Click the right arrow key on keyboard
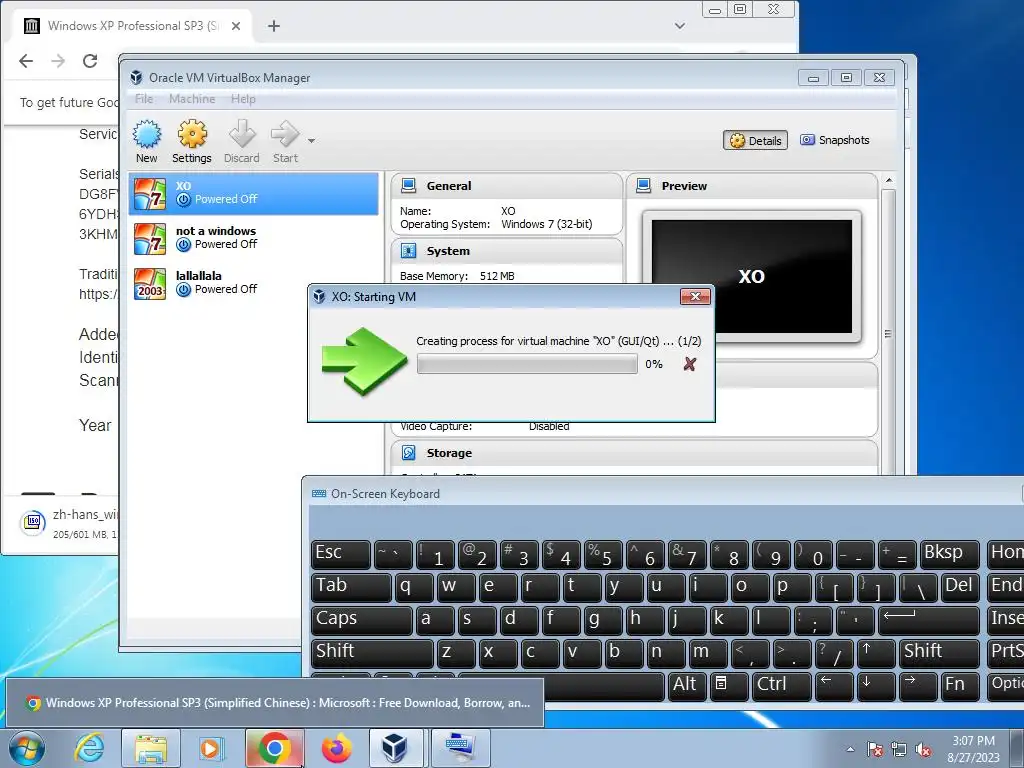Viewport: 1024px width, 768px height. point(918,685)
